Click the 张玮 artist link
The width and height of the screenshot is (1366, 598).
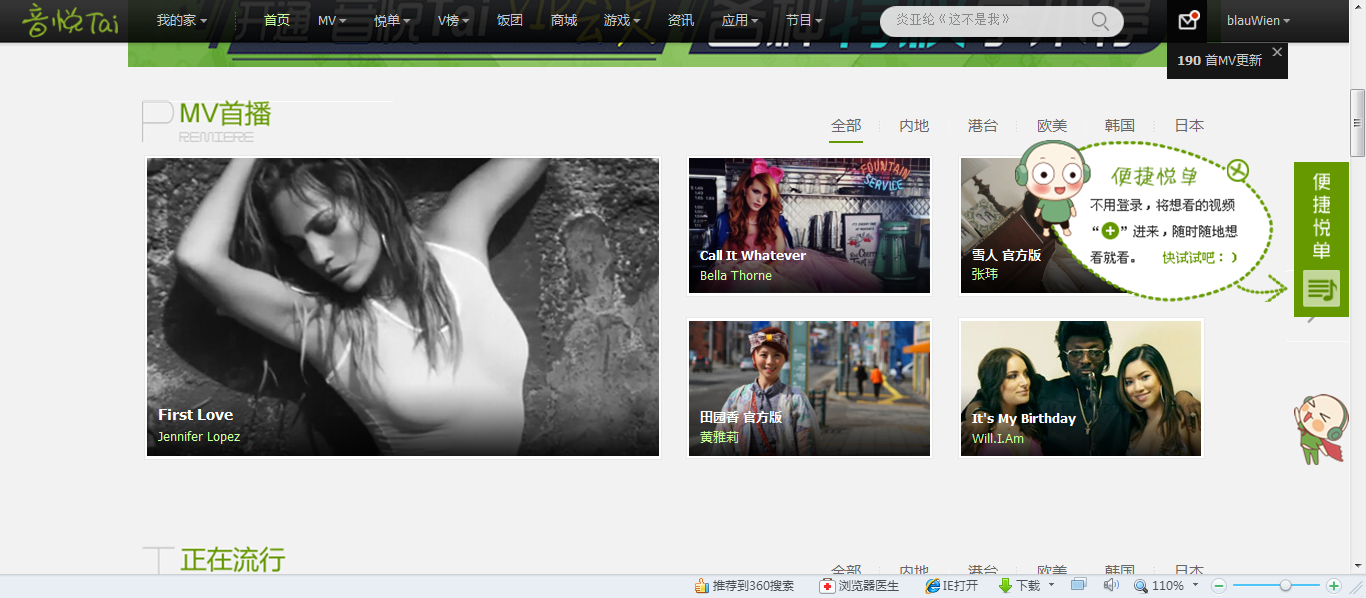985,274
